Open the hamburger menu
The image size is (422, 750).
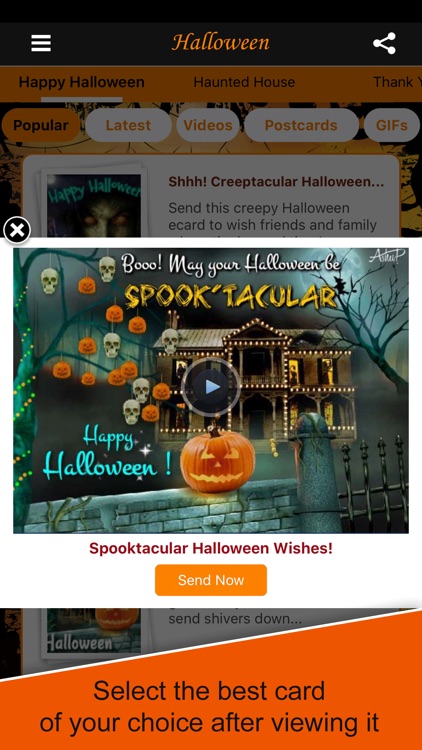pos(41,44)
